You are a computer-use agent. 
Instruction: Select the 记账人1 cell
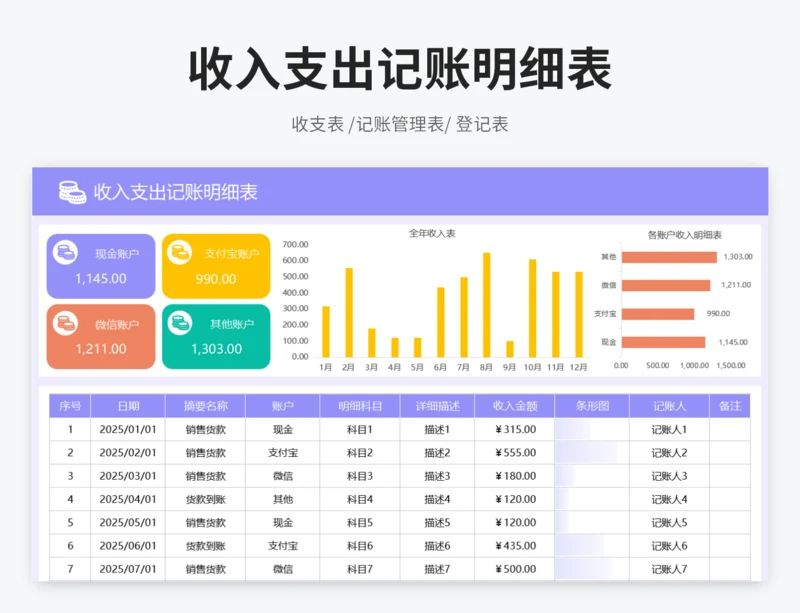coord(669,430)
